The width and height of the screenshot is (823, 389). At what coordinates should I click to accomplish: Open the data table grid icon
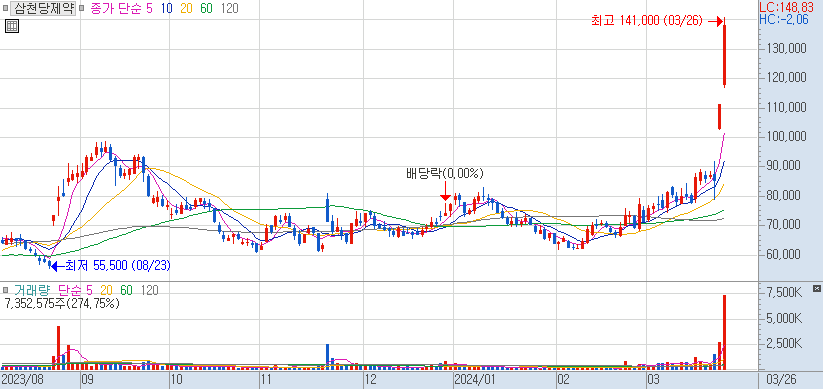pyautogui.click(x=12, y=26)
